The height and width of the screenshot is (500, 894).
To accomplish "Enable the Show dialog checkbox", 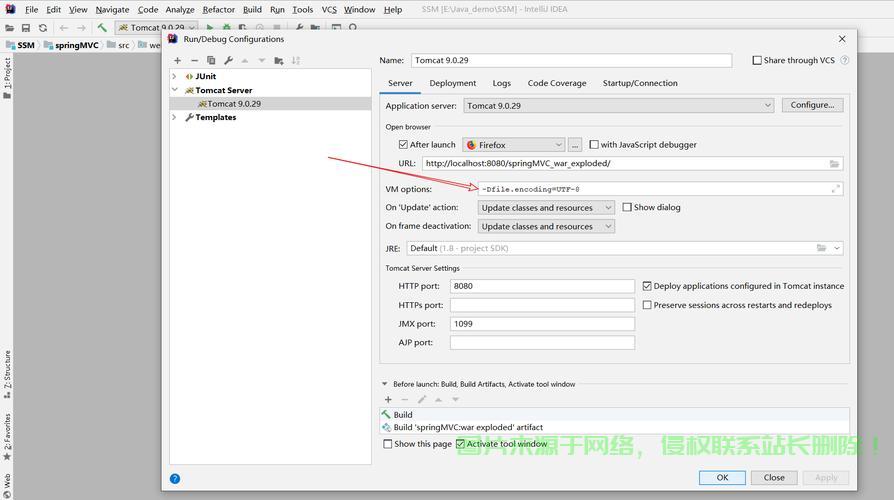I will [x=627, y=208].
